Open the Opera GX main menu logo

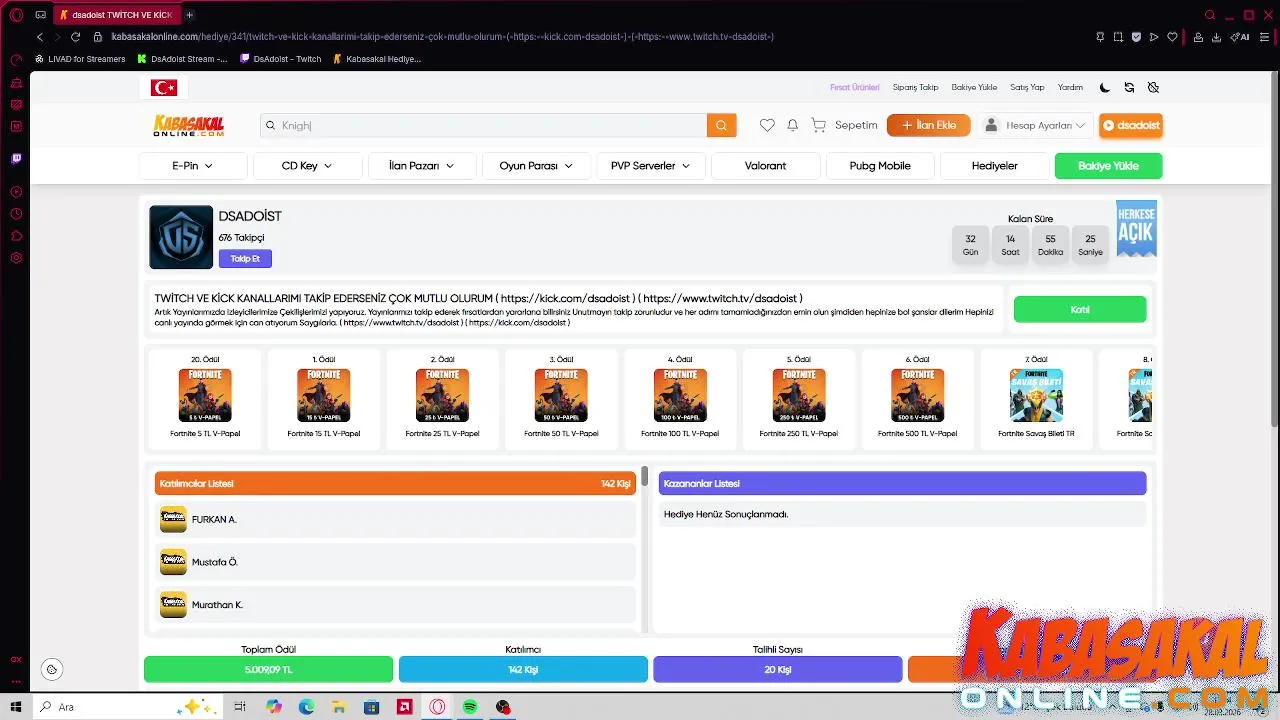click(x=16, y=15)
